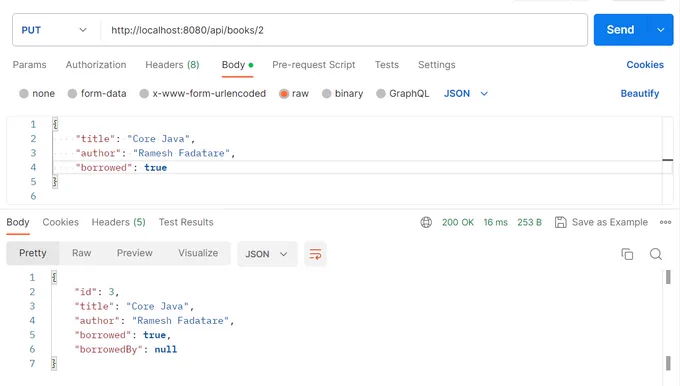Click "Ramesh Fadatare" value in request body
The width and height of the screenshot is (680, 386).
pyautogui.click(x=181, y=153)
